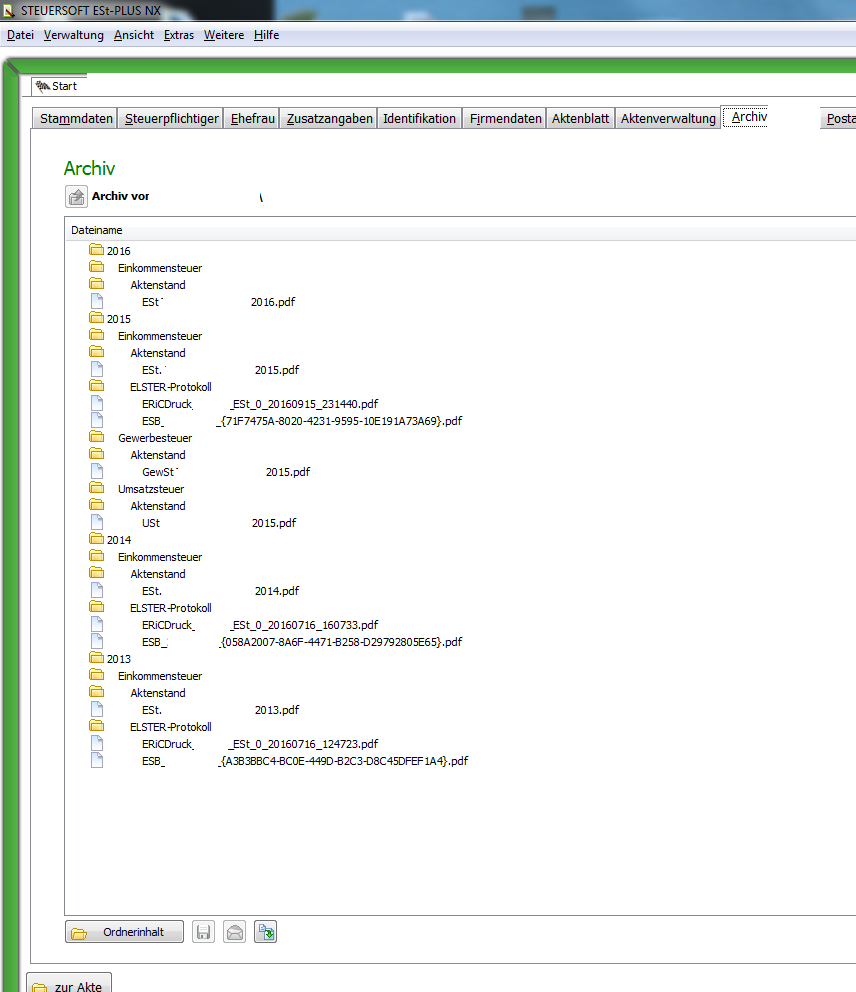The image size is (856, 992).
Task: Switch to the Firmendaten tab
Action: (x=504, y=117)
